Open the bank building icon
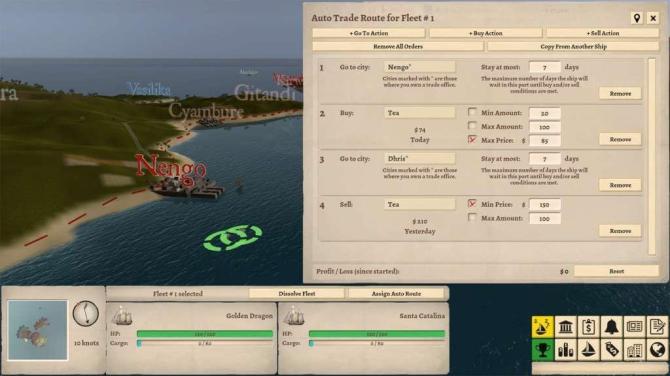Screen dimensions: 670x376 tap(565, 327)
